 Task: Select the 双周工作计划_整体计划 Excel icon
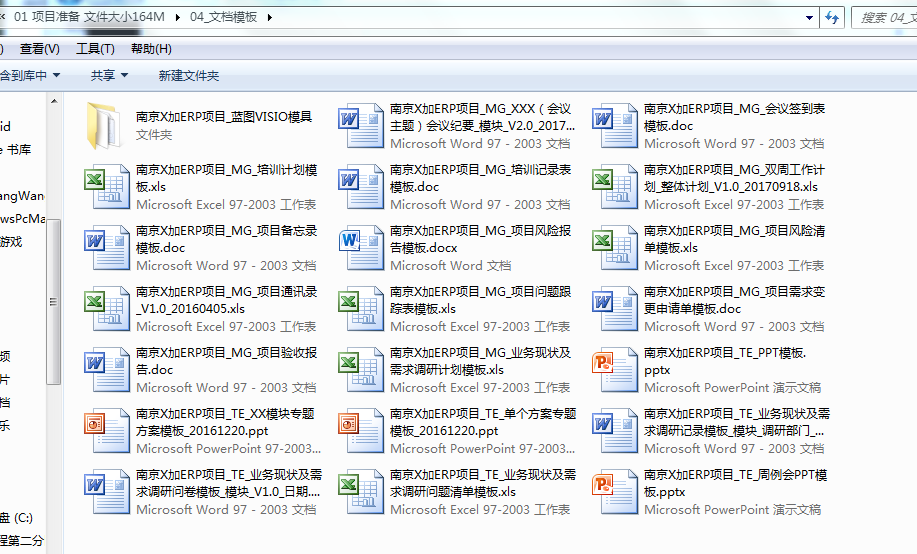[x=615, y=187]
